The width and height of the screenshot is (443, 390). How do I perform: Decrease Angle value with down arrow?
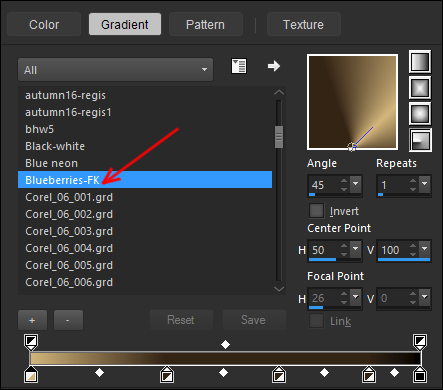tap(344, 189)
